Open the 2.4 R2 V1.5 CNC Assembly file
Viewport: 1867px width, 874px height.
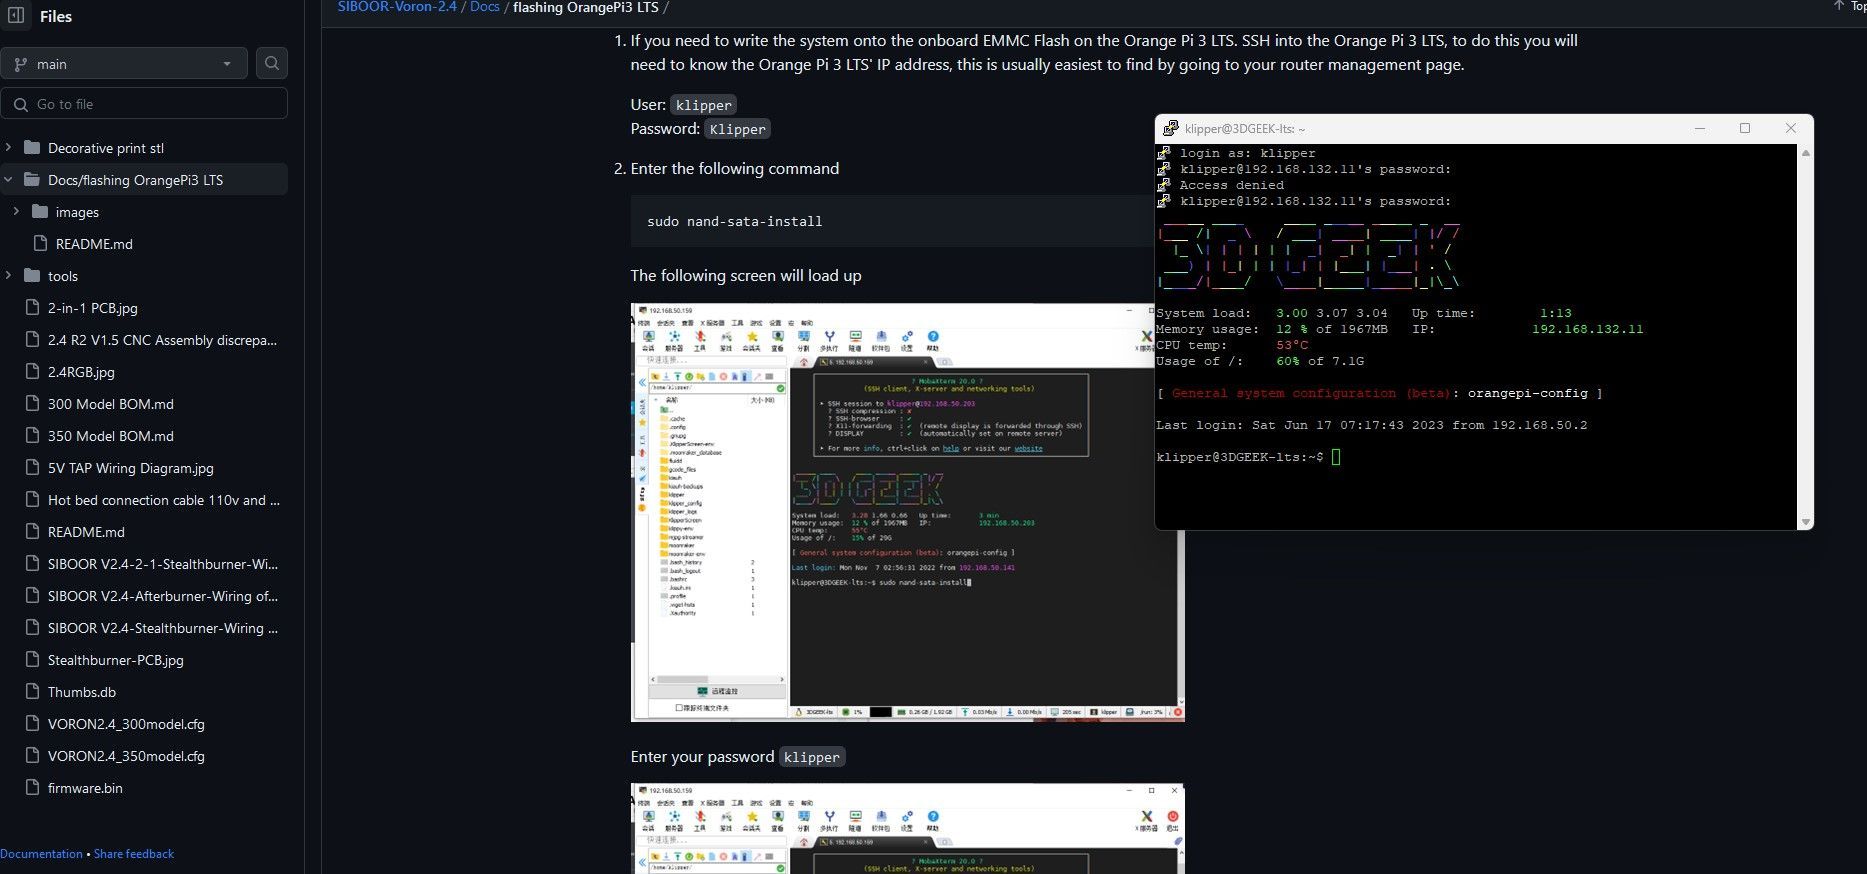pyautogui.click(x=162, y=340)
